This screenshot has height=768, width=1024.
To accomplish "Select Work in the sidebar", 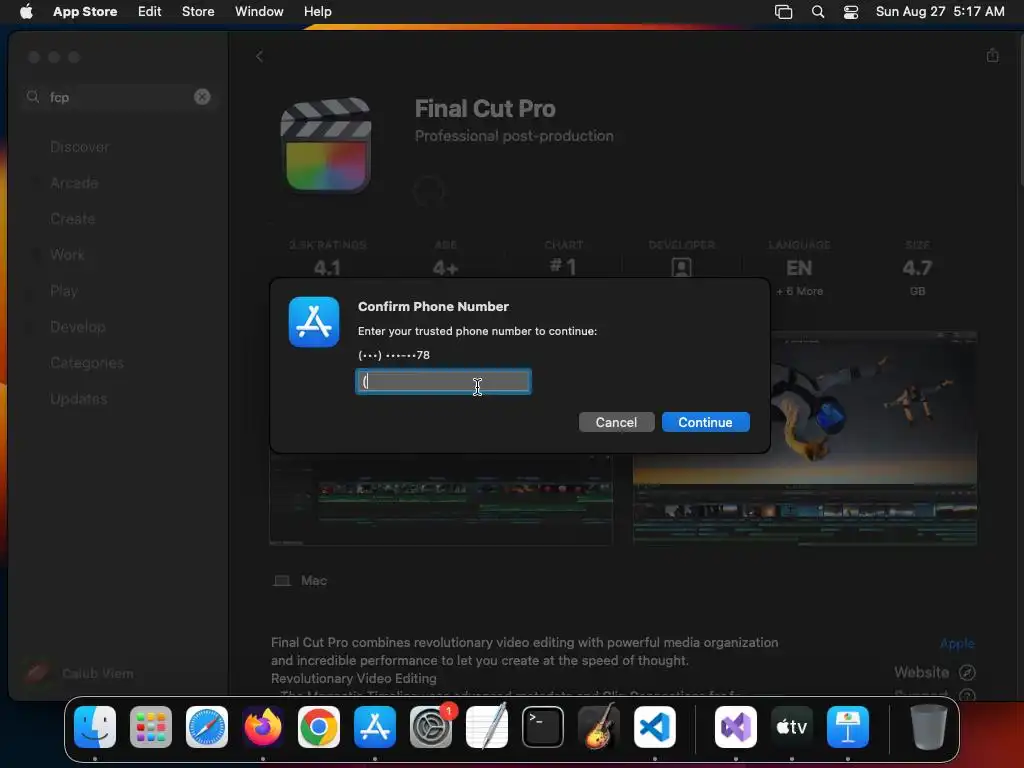I will [x=67, y=255].
